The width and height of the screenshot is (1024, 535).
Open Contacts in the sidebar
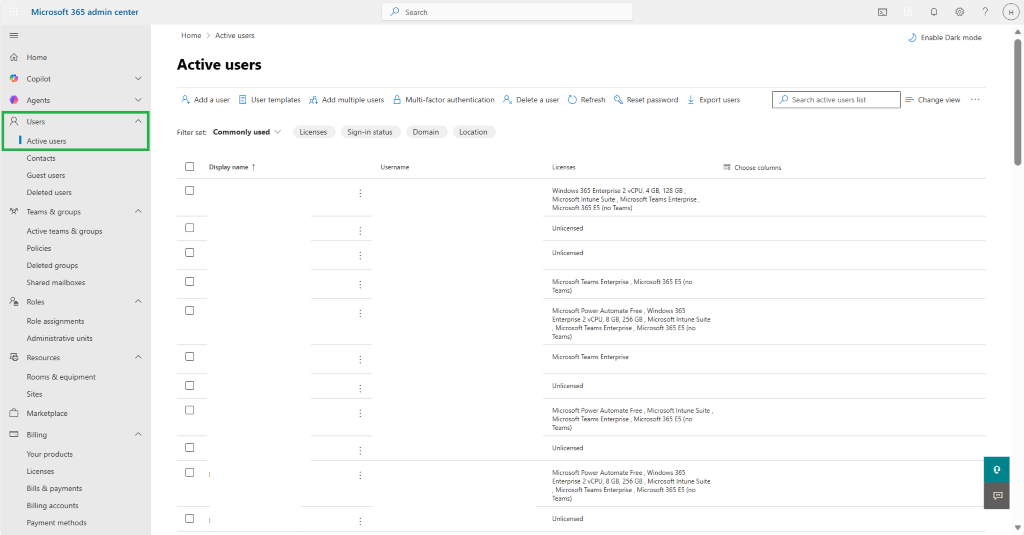coord(41,158)
